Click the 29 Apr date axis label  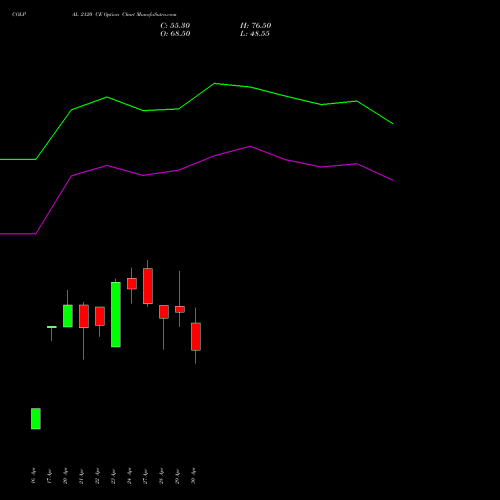[177, 476]
